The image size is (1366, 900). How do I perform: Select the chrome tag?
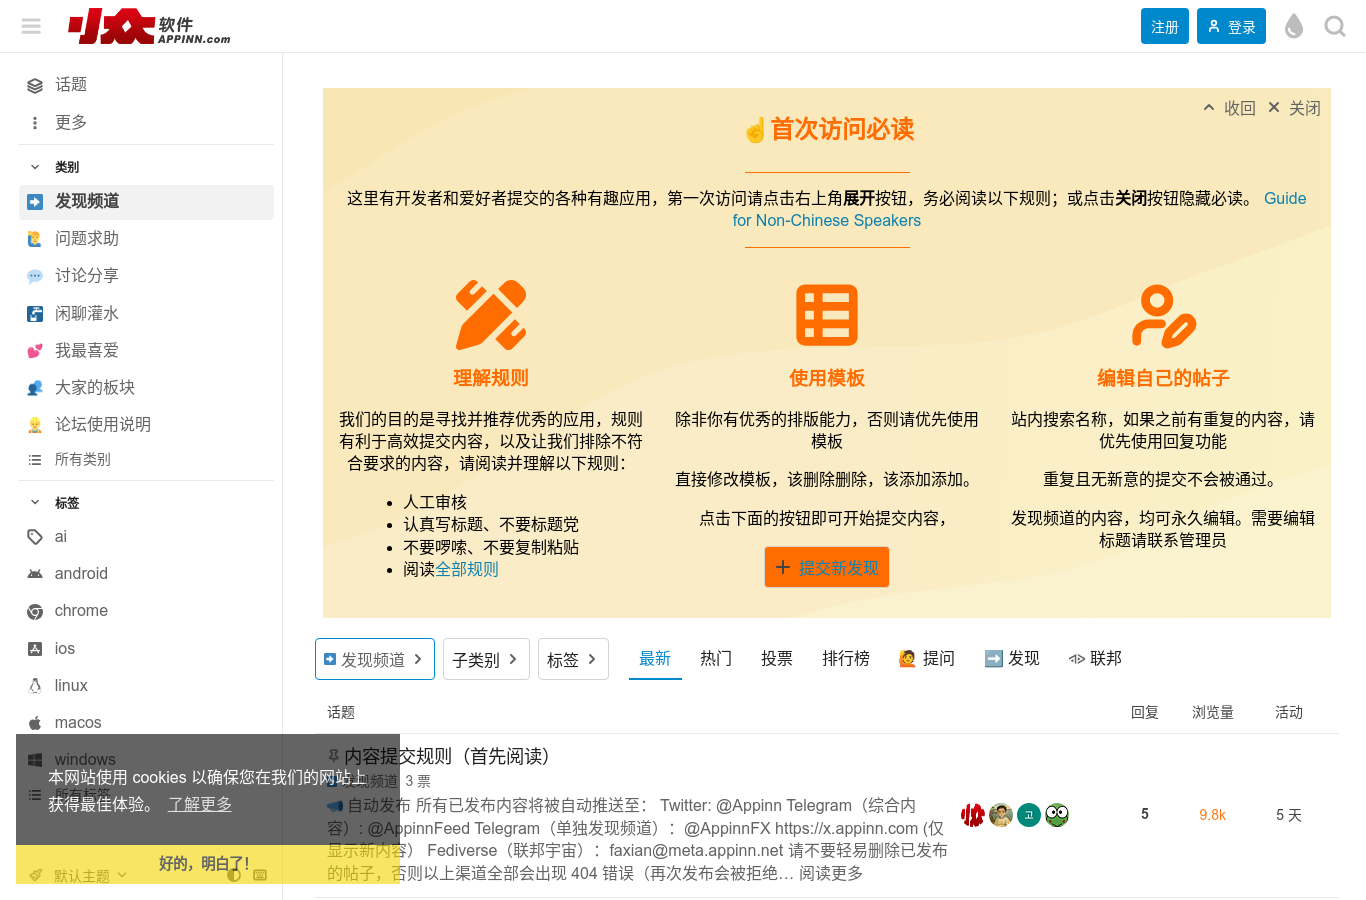tap(146, 611)
